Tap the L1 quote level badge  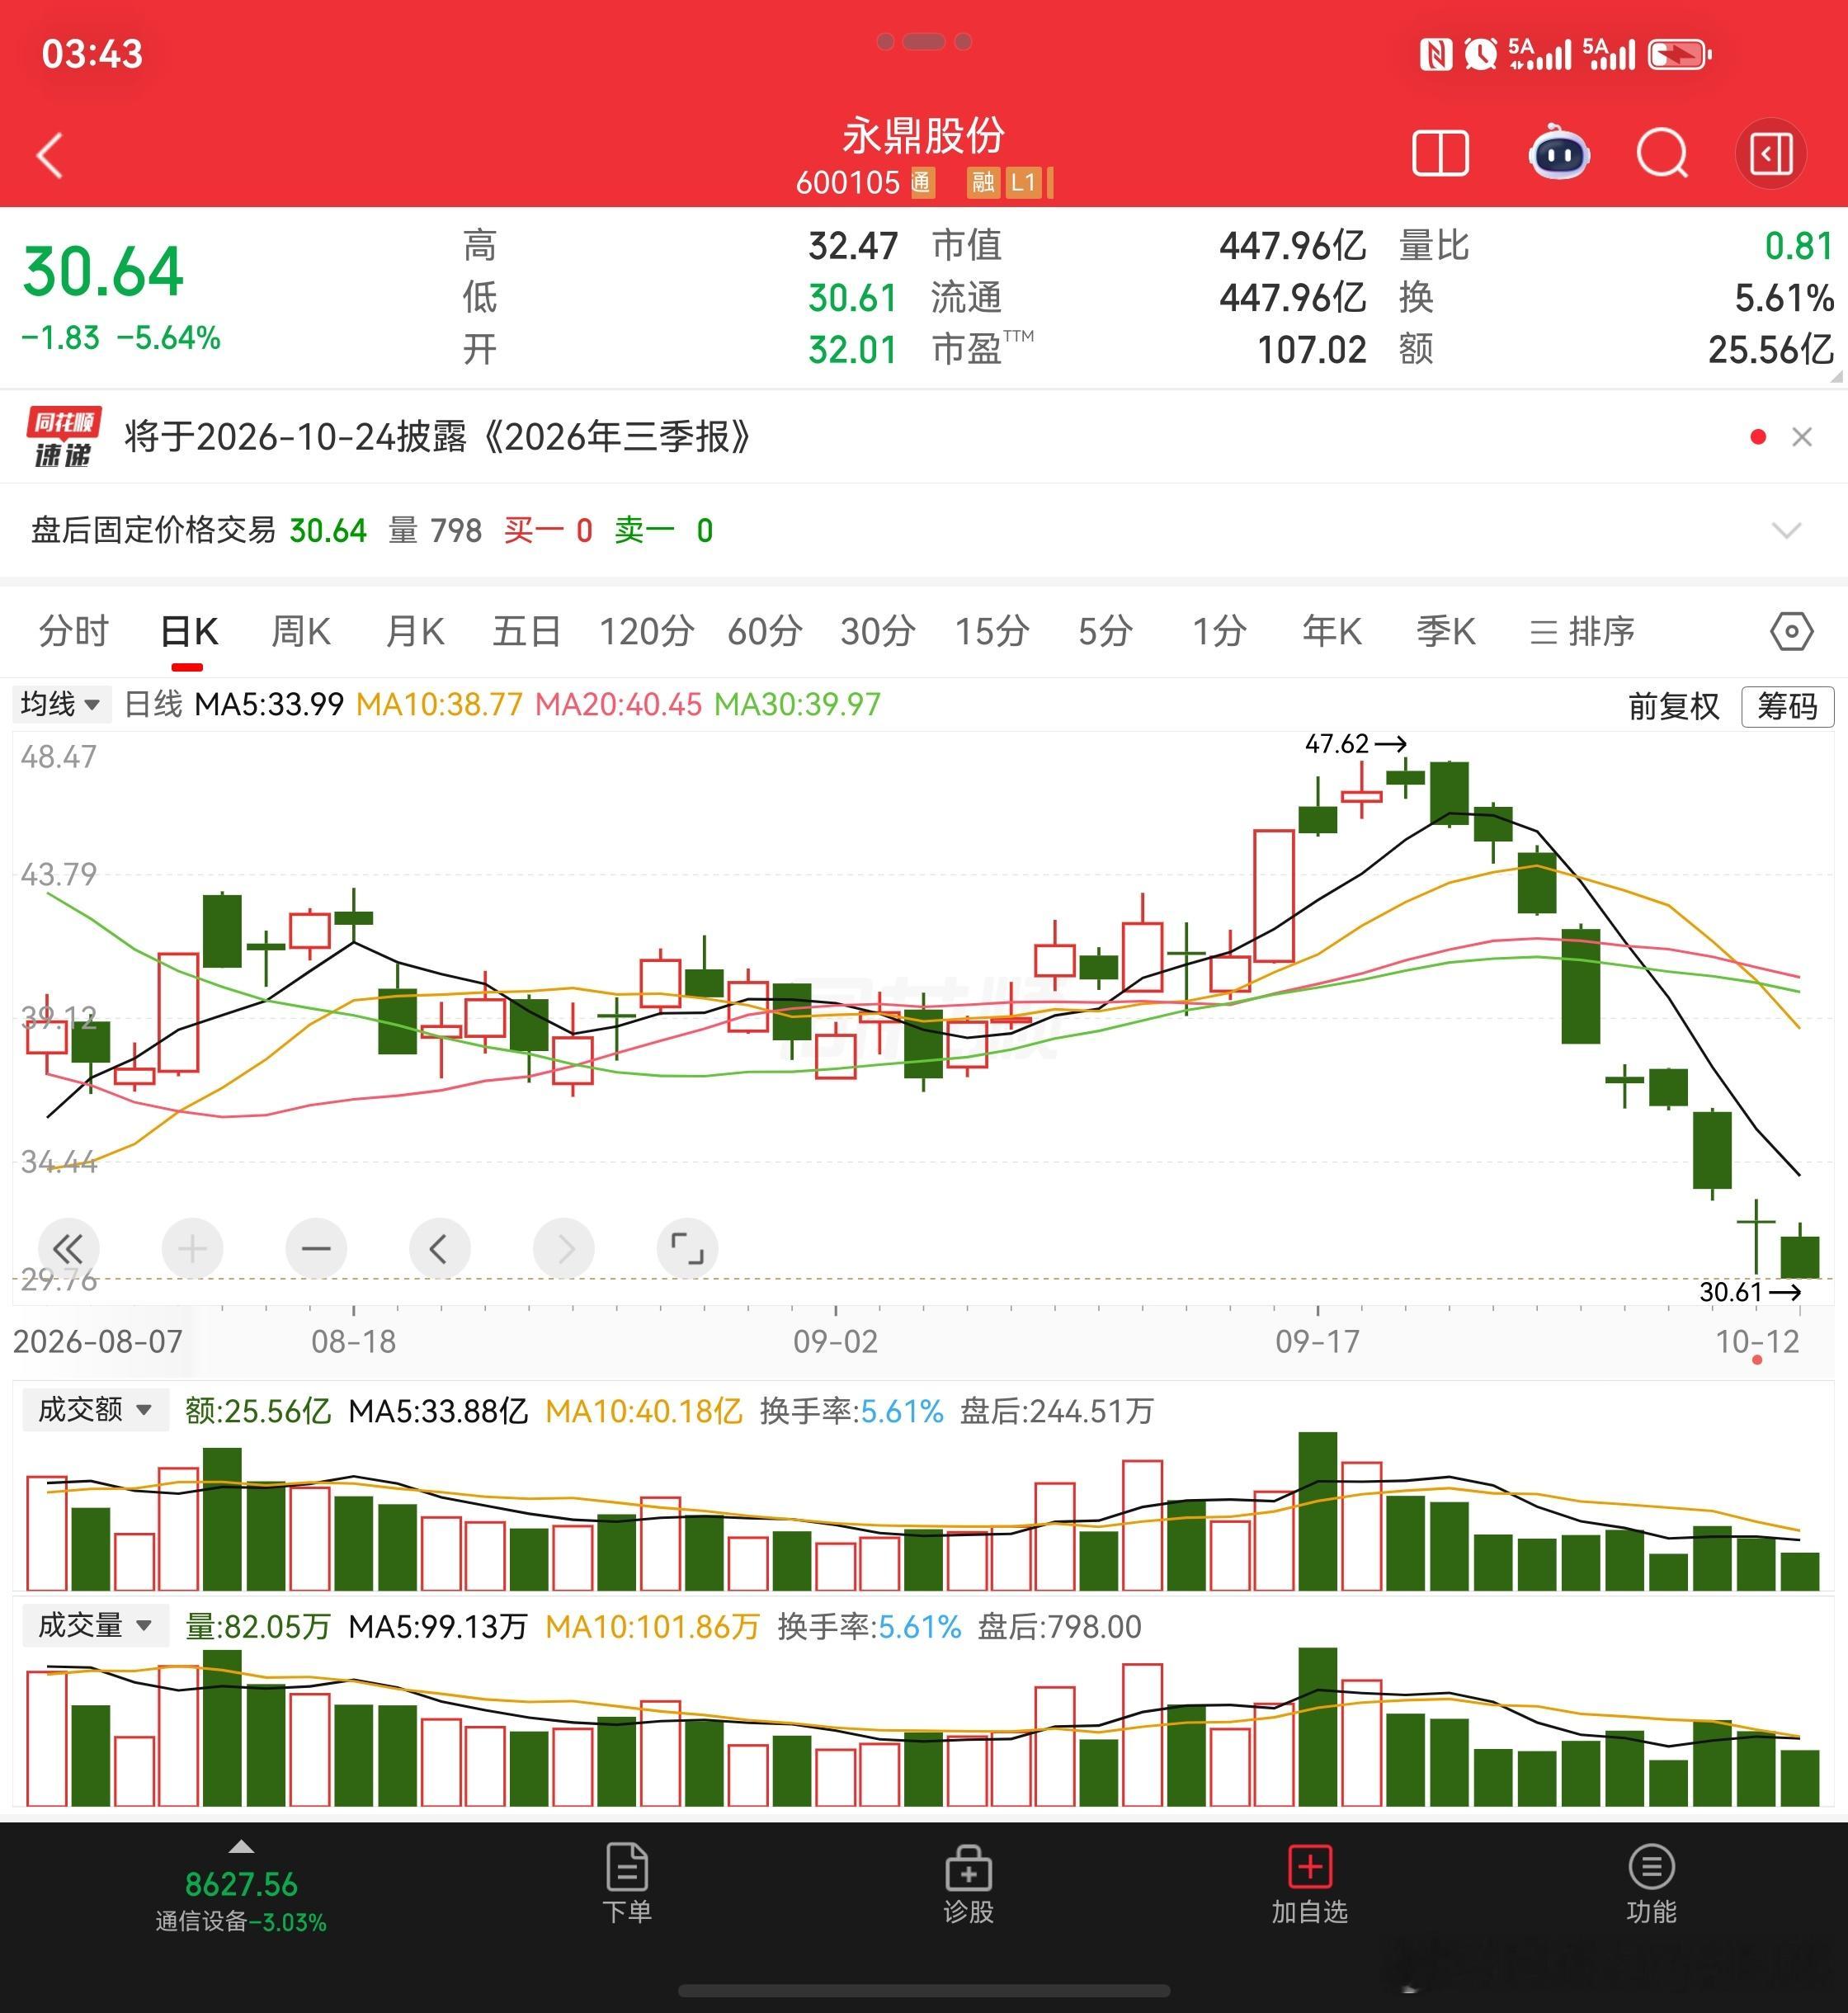[x=1023, y=182]
